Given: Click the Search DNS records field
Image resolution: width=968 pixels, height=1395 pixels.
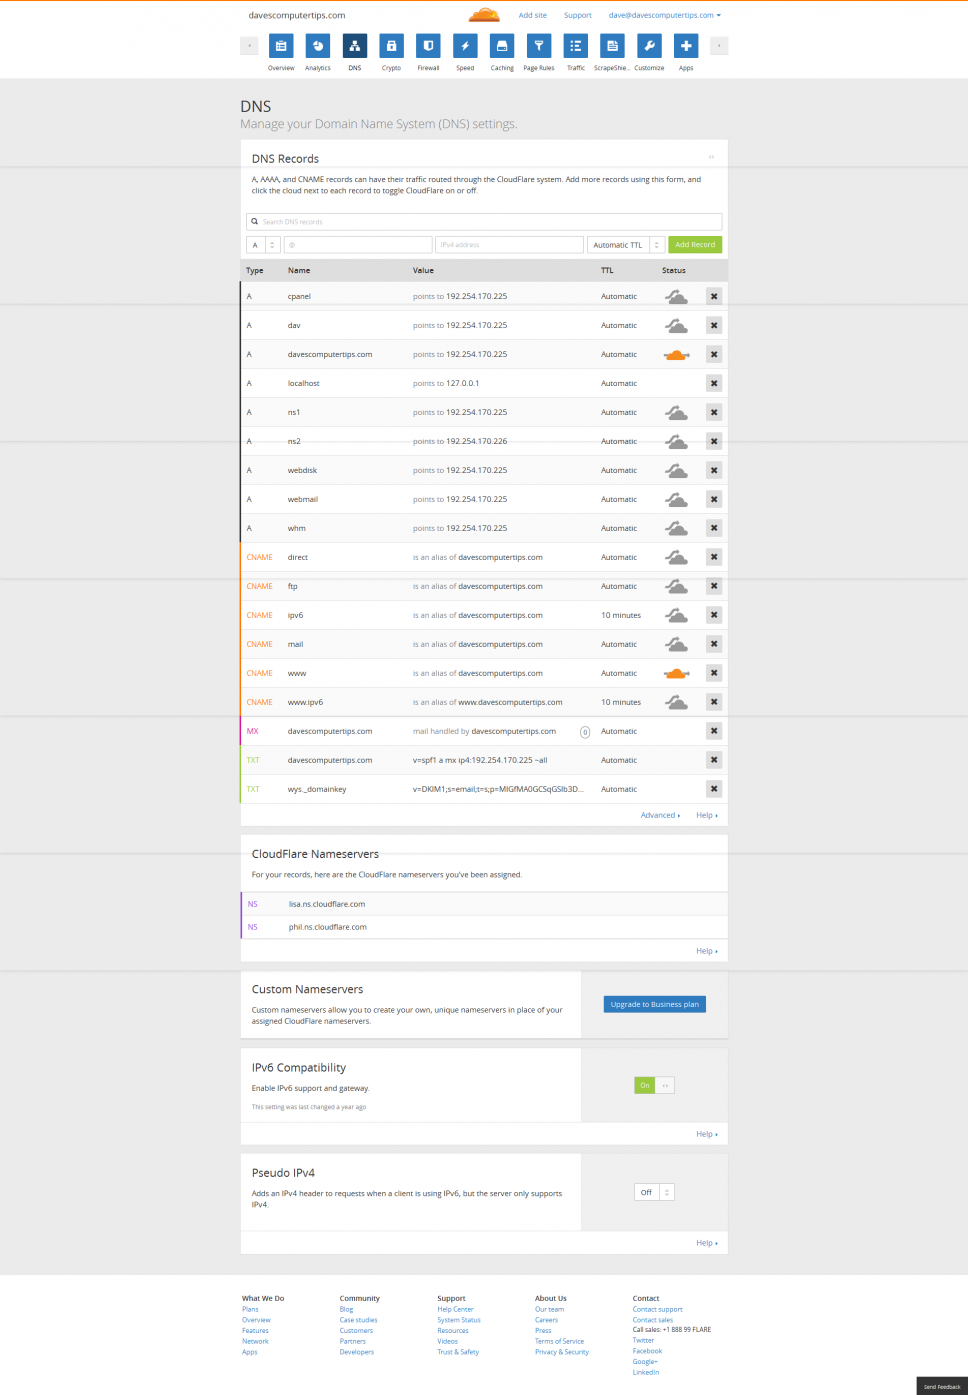Looking at the screenshot, I should point(484,221).
